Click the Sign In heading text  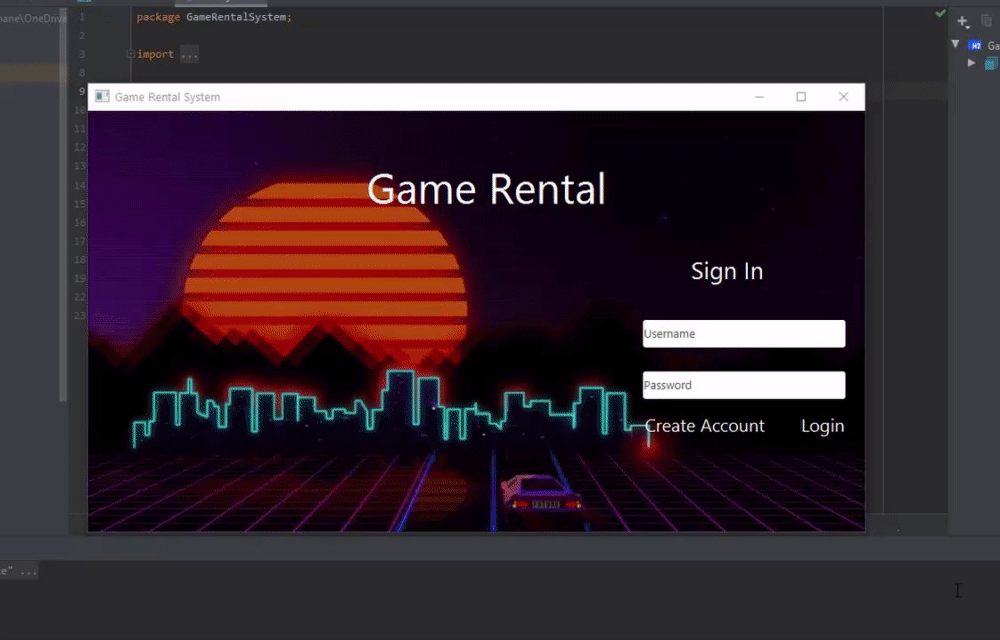[x=727, y=271]
